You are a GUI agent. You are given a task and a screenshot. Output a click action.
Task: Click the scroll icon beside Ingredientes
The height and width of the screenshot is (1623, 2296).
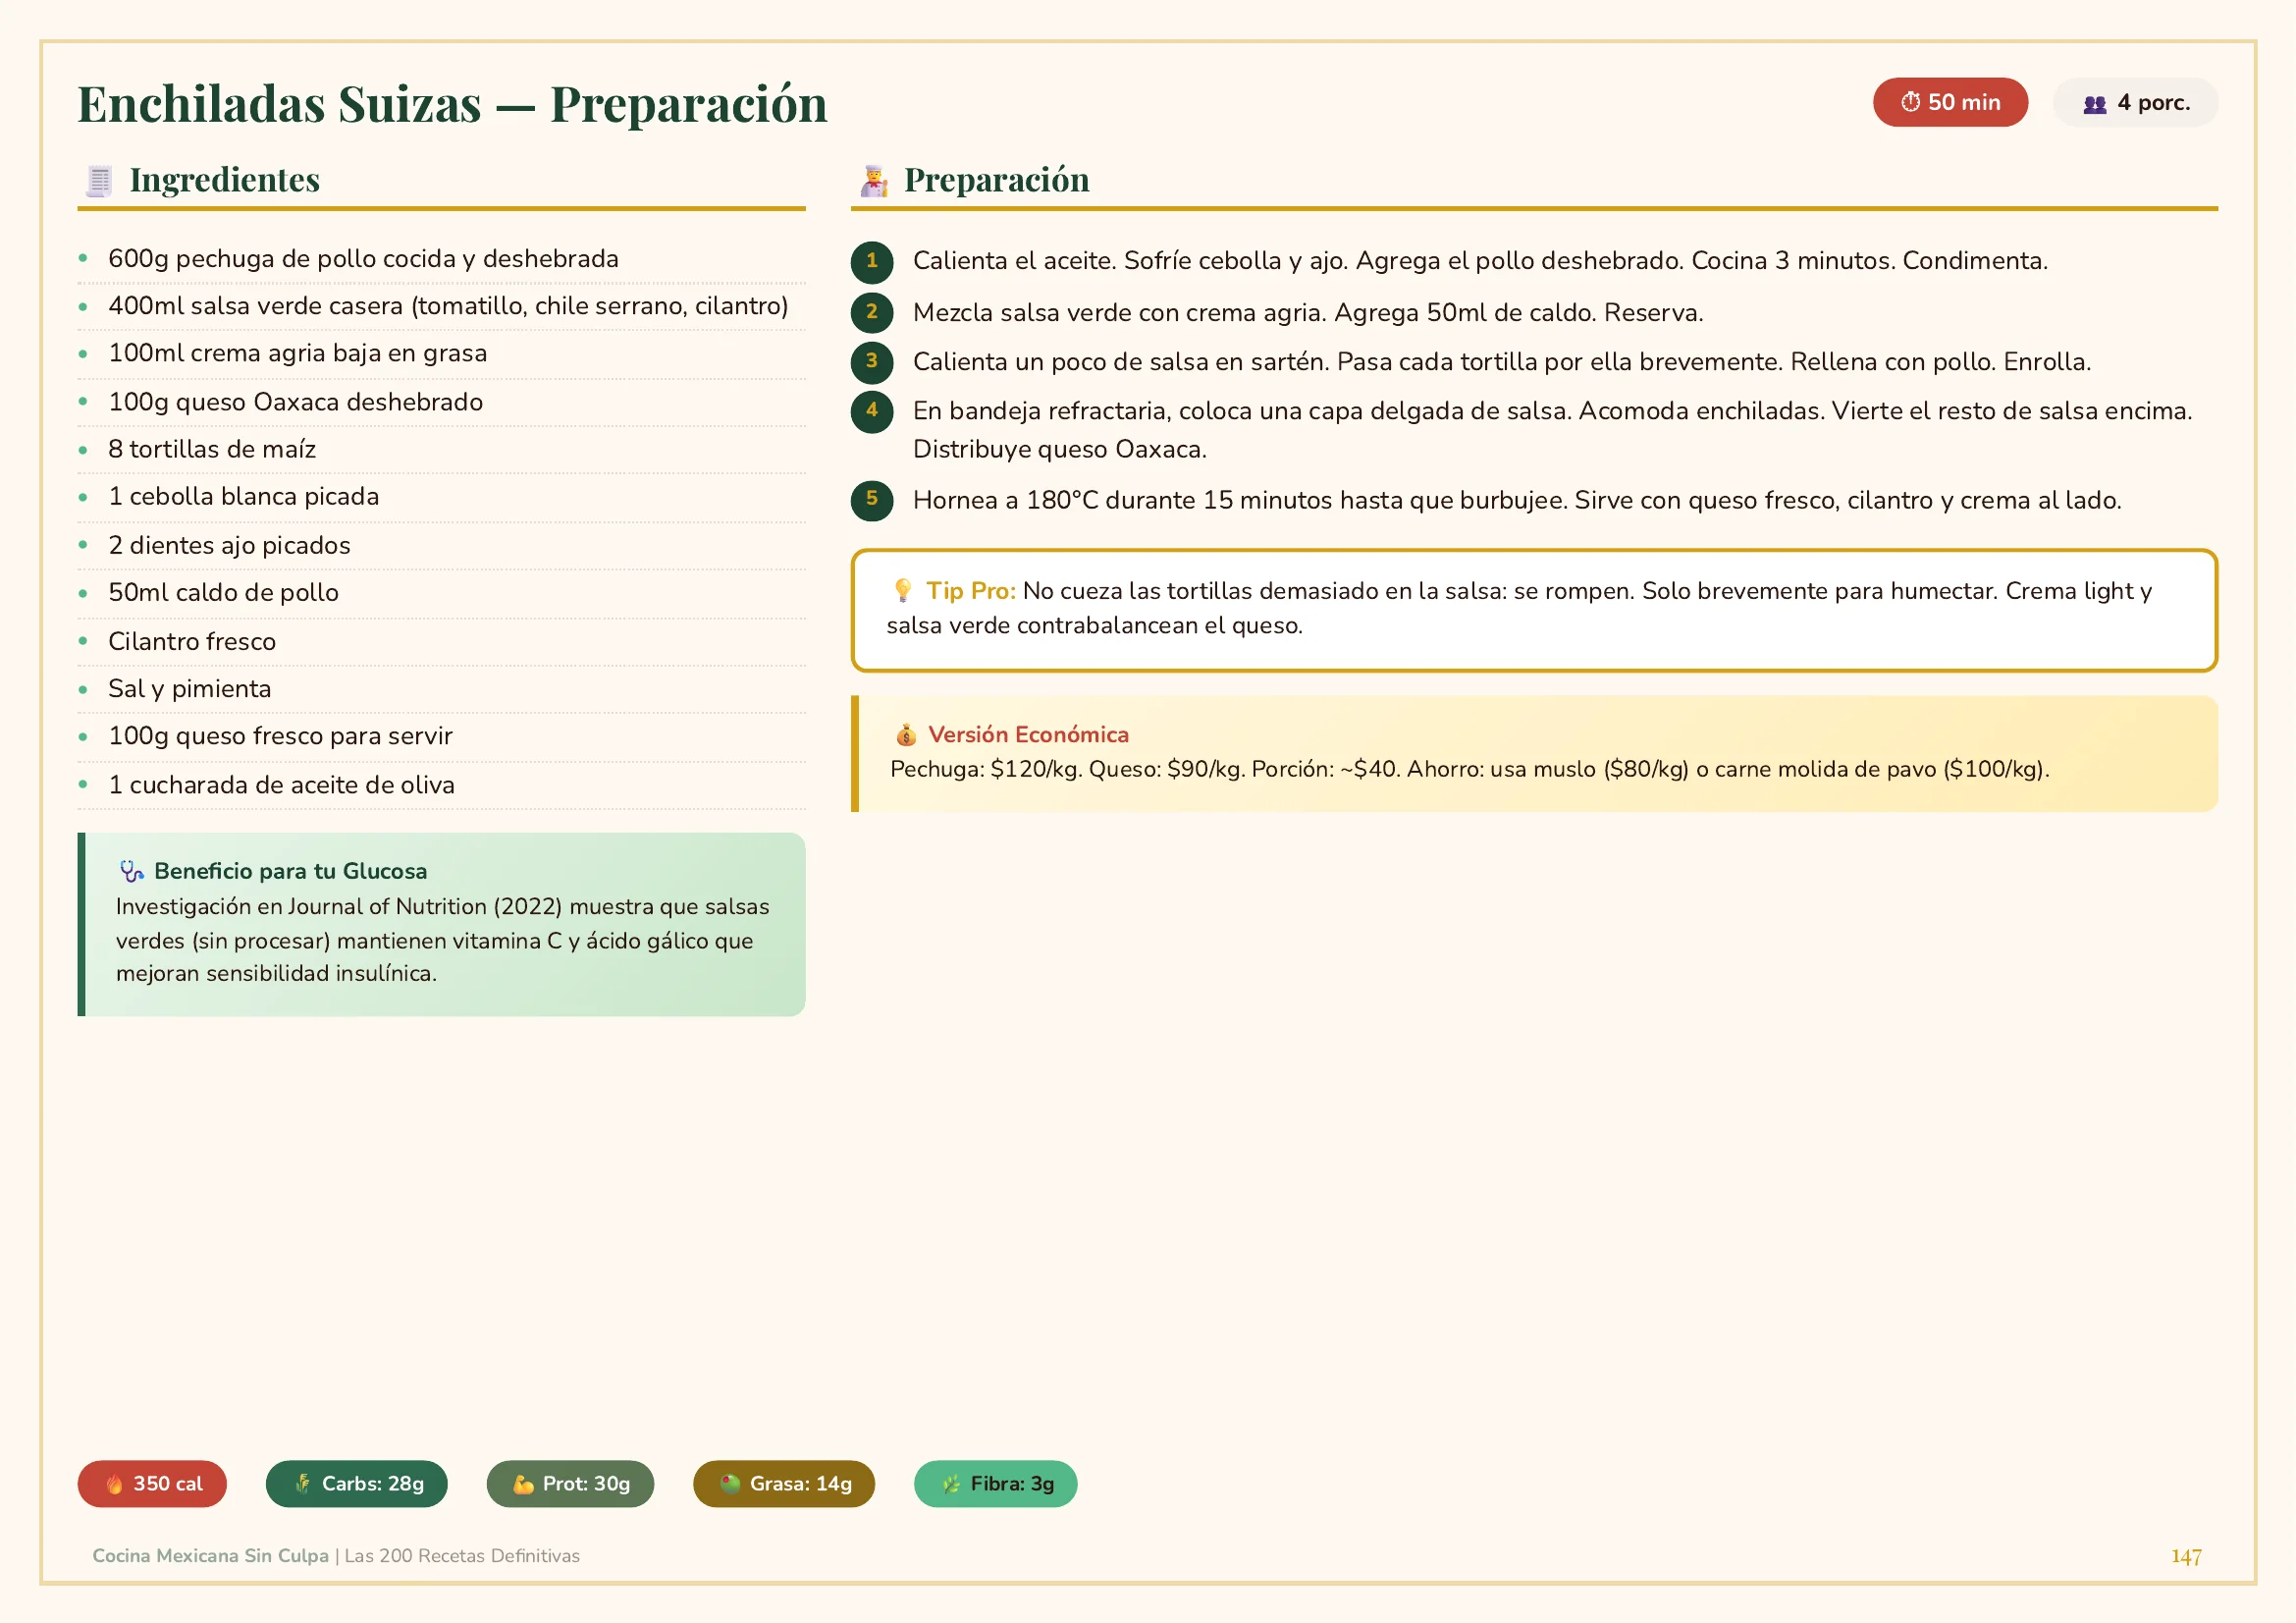coord(99,181)
